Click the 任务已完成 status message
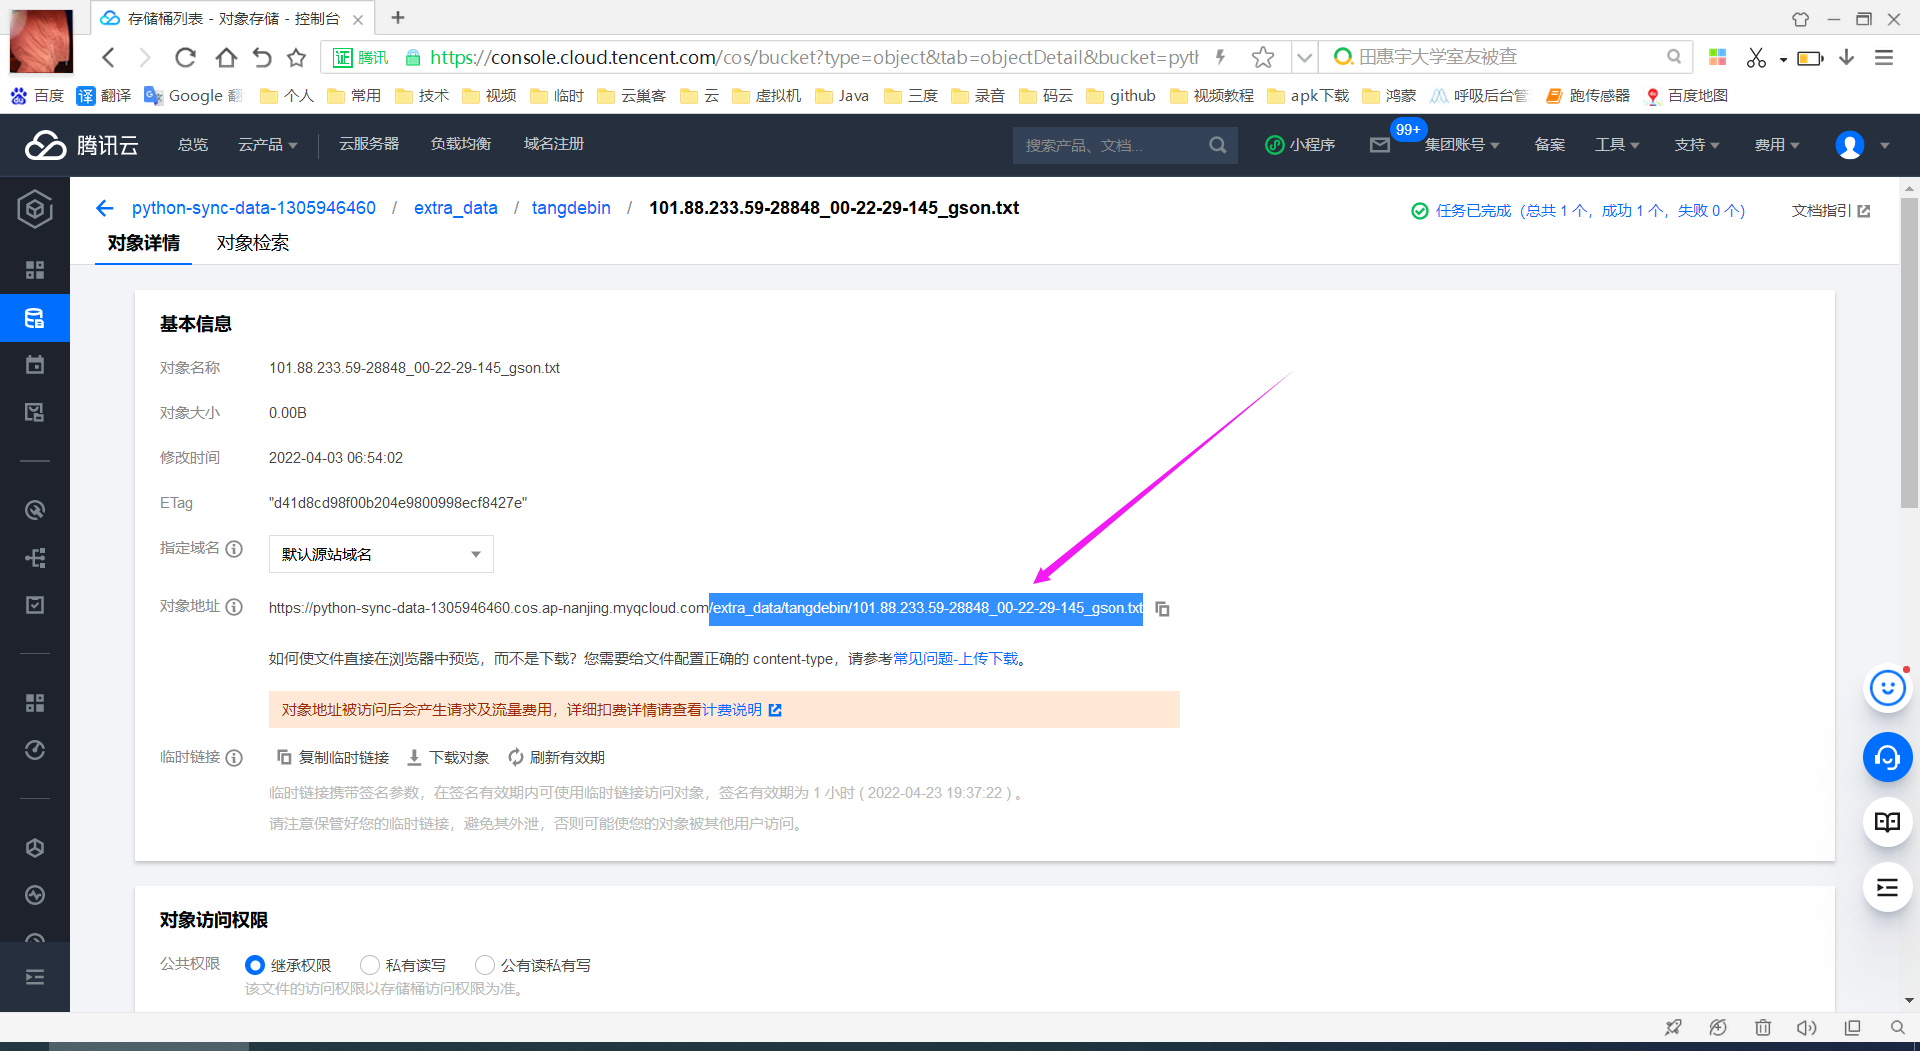 pyautogui.click(x=1578, y=211)
